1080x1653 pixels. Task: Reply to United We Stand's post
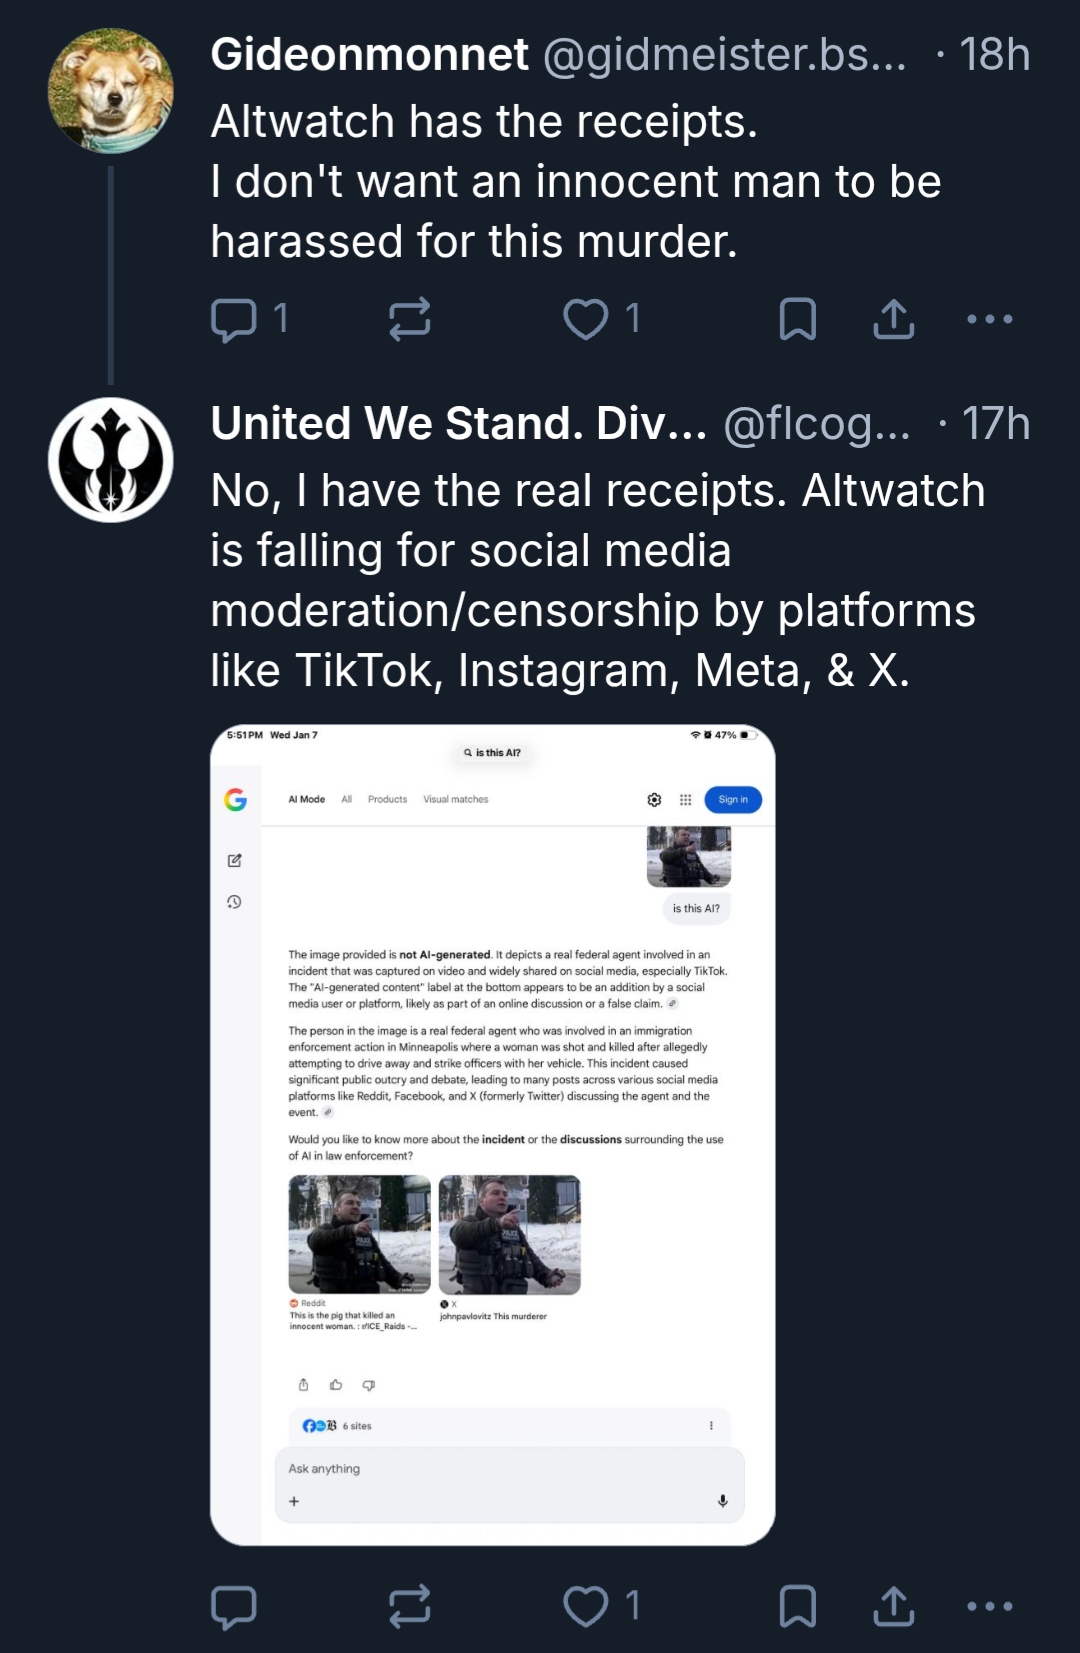coord(234,1607)
